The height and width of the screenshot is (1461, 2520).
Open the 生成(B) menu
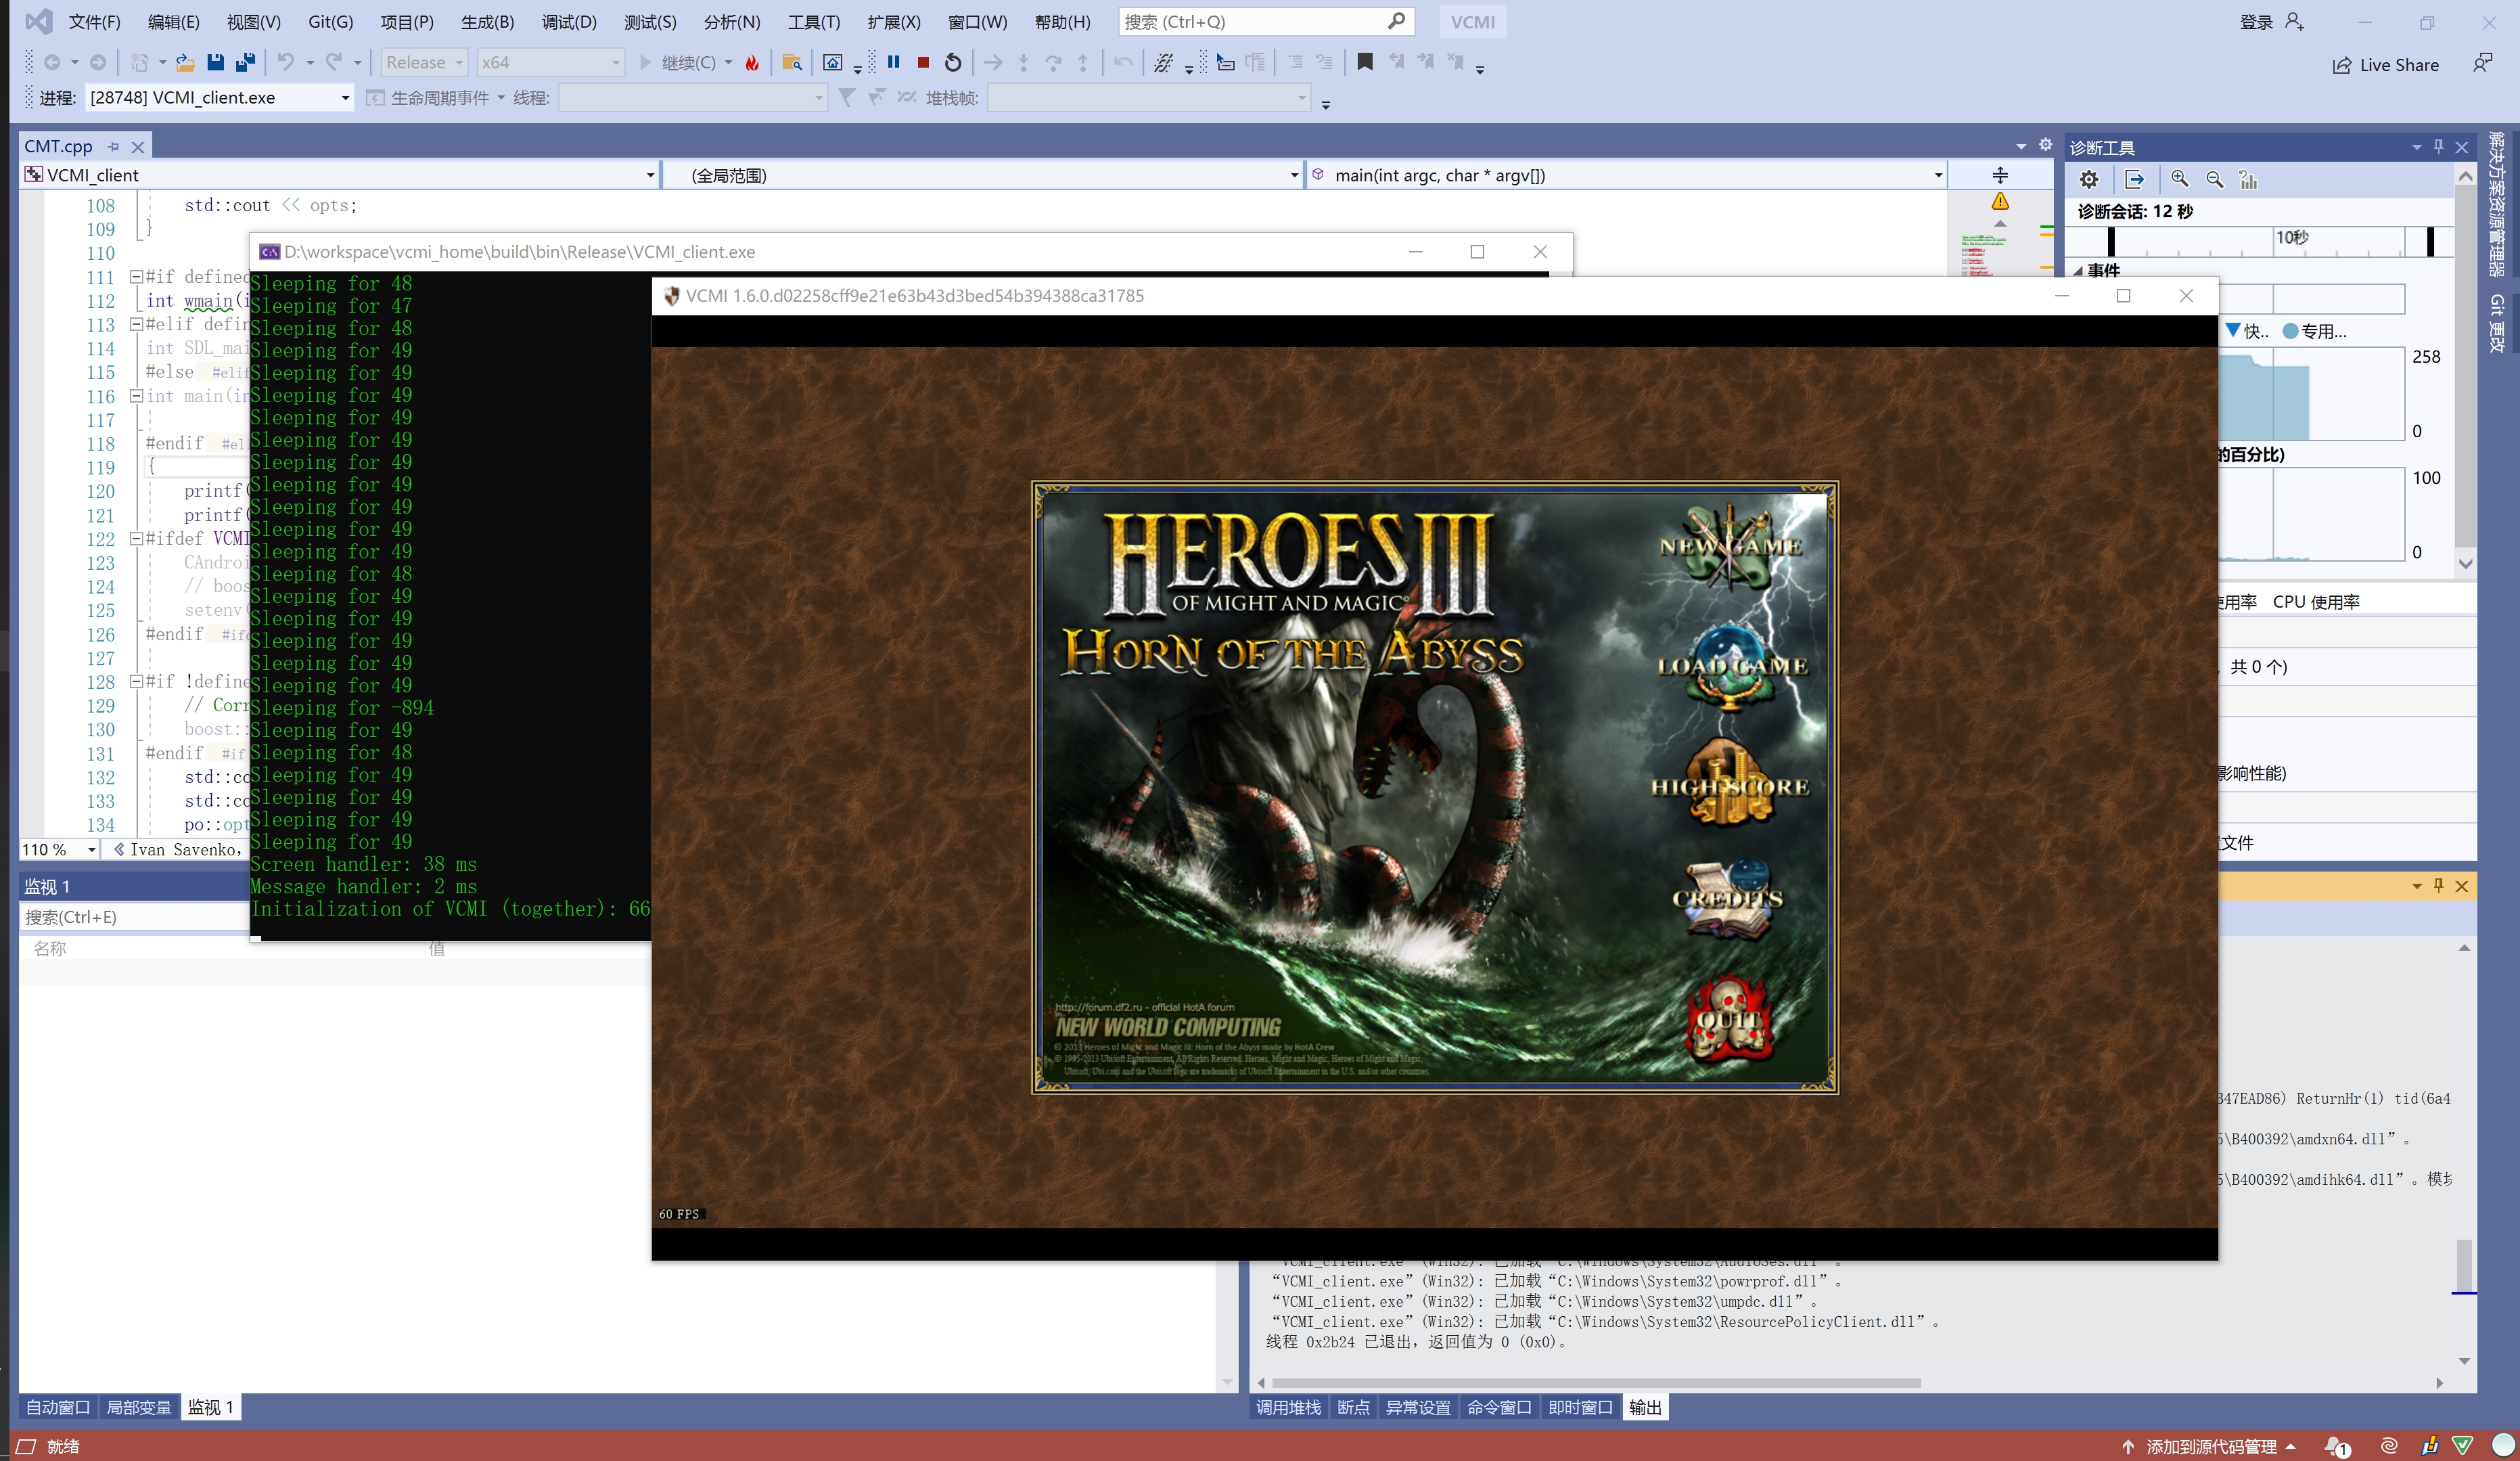[488, 22]
